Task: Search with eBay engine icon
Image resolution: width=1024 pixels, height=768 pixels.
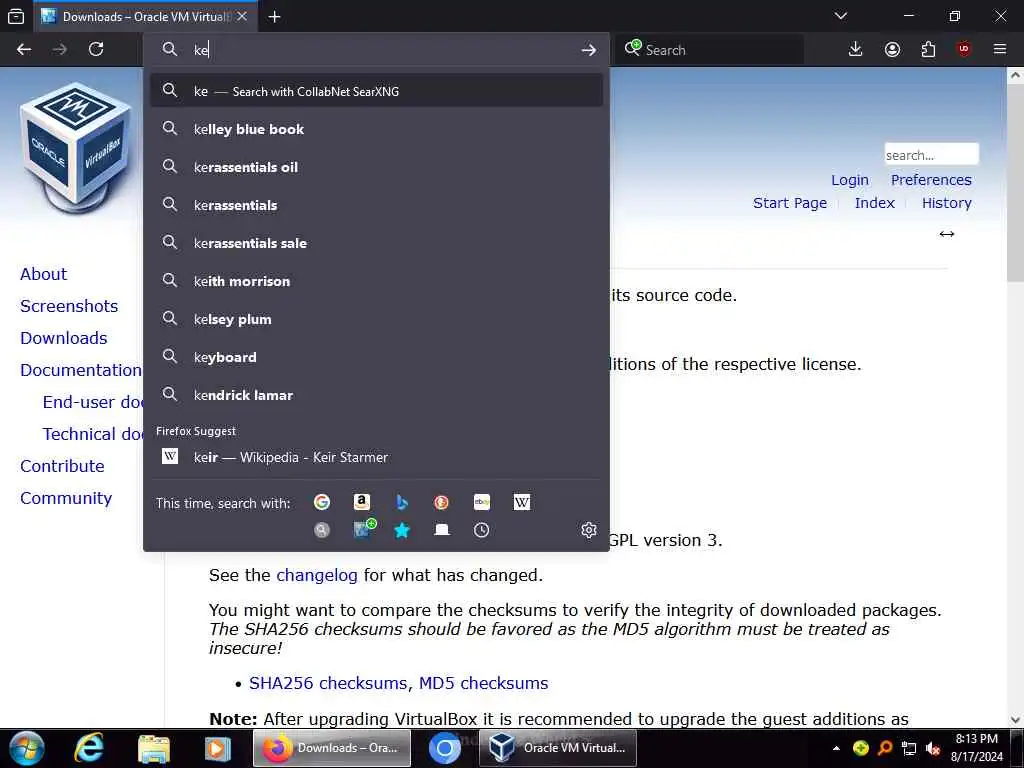Action: click(482, 502)
